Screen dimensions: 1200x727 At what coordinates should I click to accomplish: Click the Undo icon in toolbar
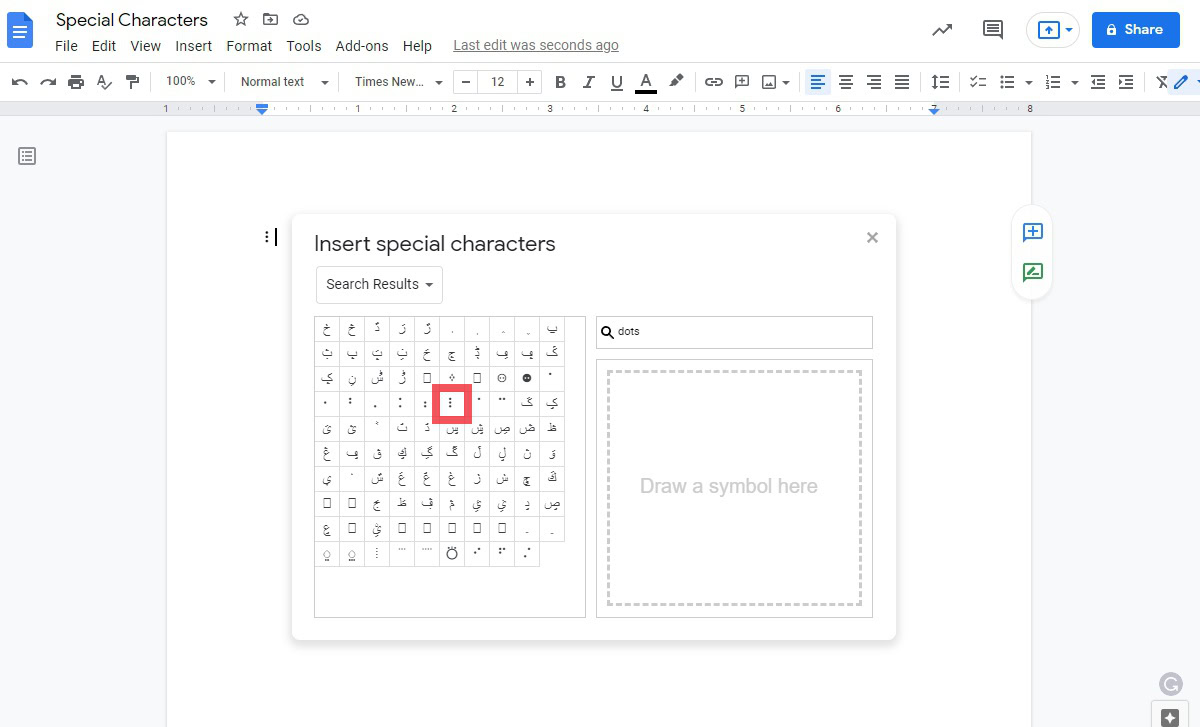pos(20,82)
